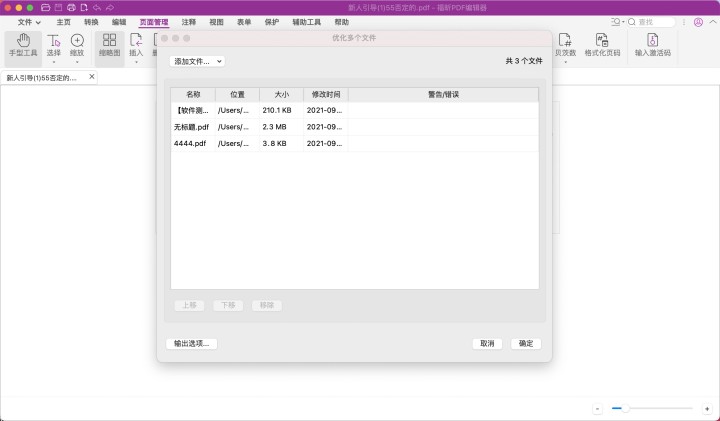Image resolution: width=720 pixels, height=421 pixels.
Task: Open the Add Files (添加文件...) dropdown
Action: (x=197, y=61)
